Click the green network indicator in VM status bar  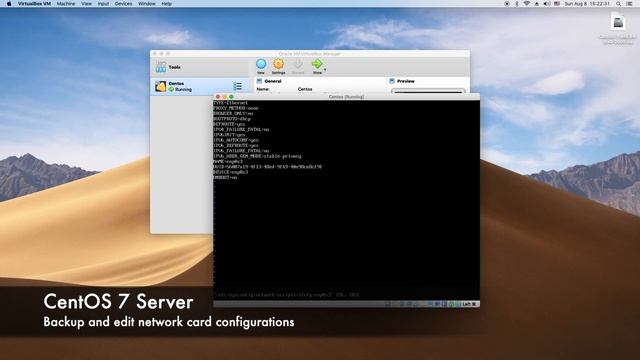tap(451, 304)
